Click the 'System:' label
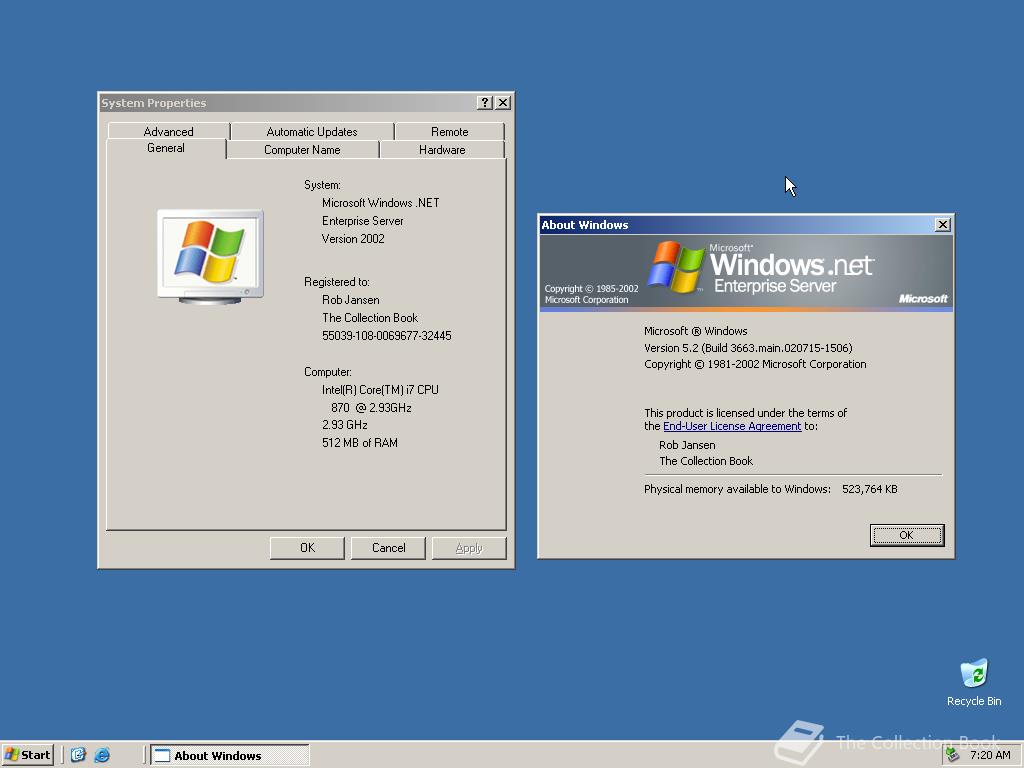 [322, 185]
